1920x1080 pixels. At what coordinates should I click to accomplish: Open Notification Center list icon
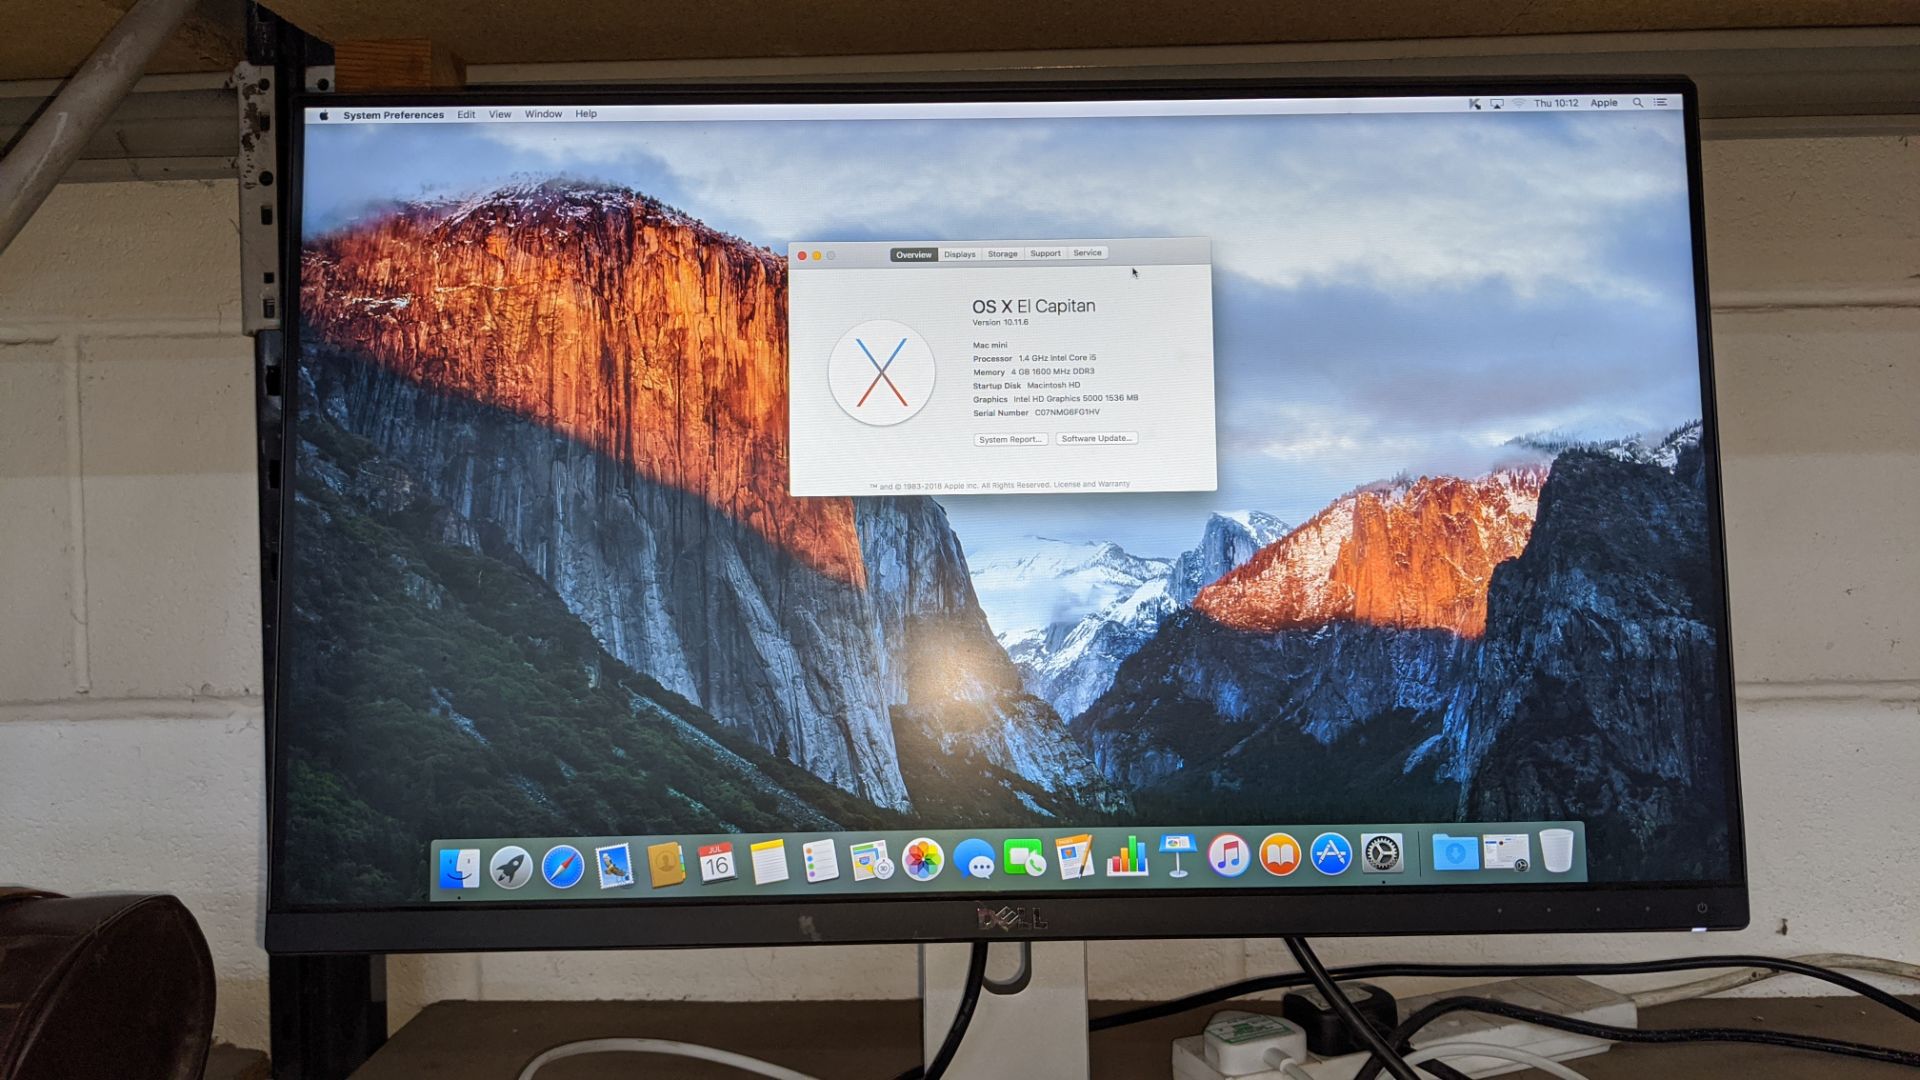pos(1661,102)
